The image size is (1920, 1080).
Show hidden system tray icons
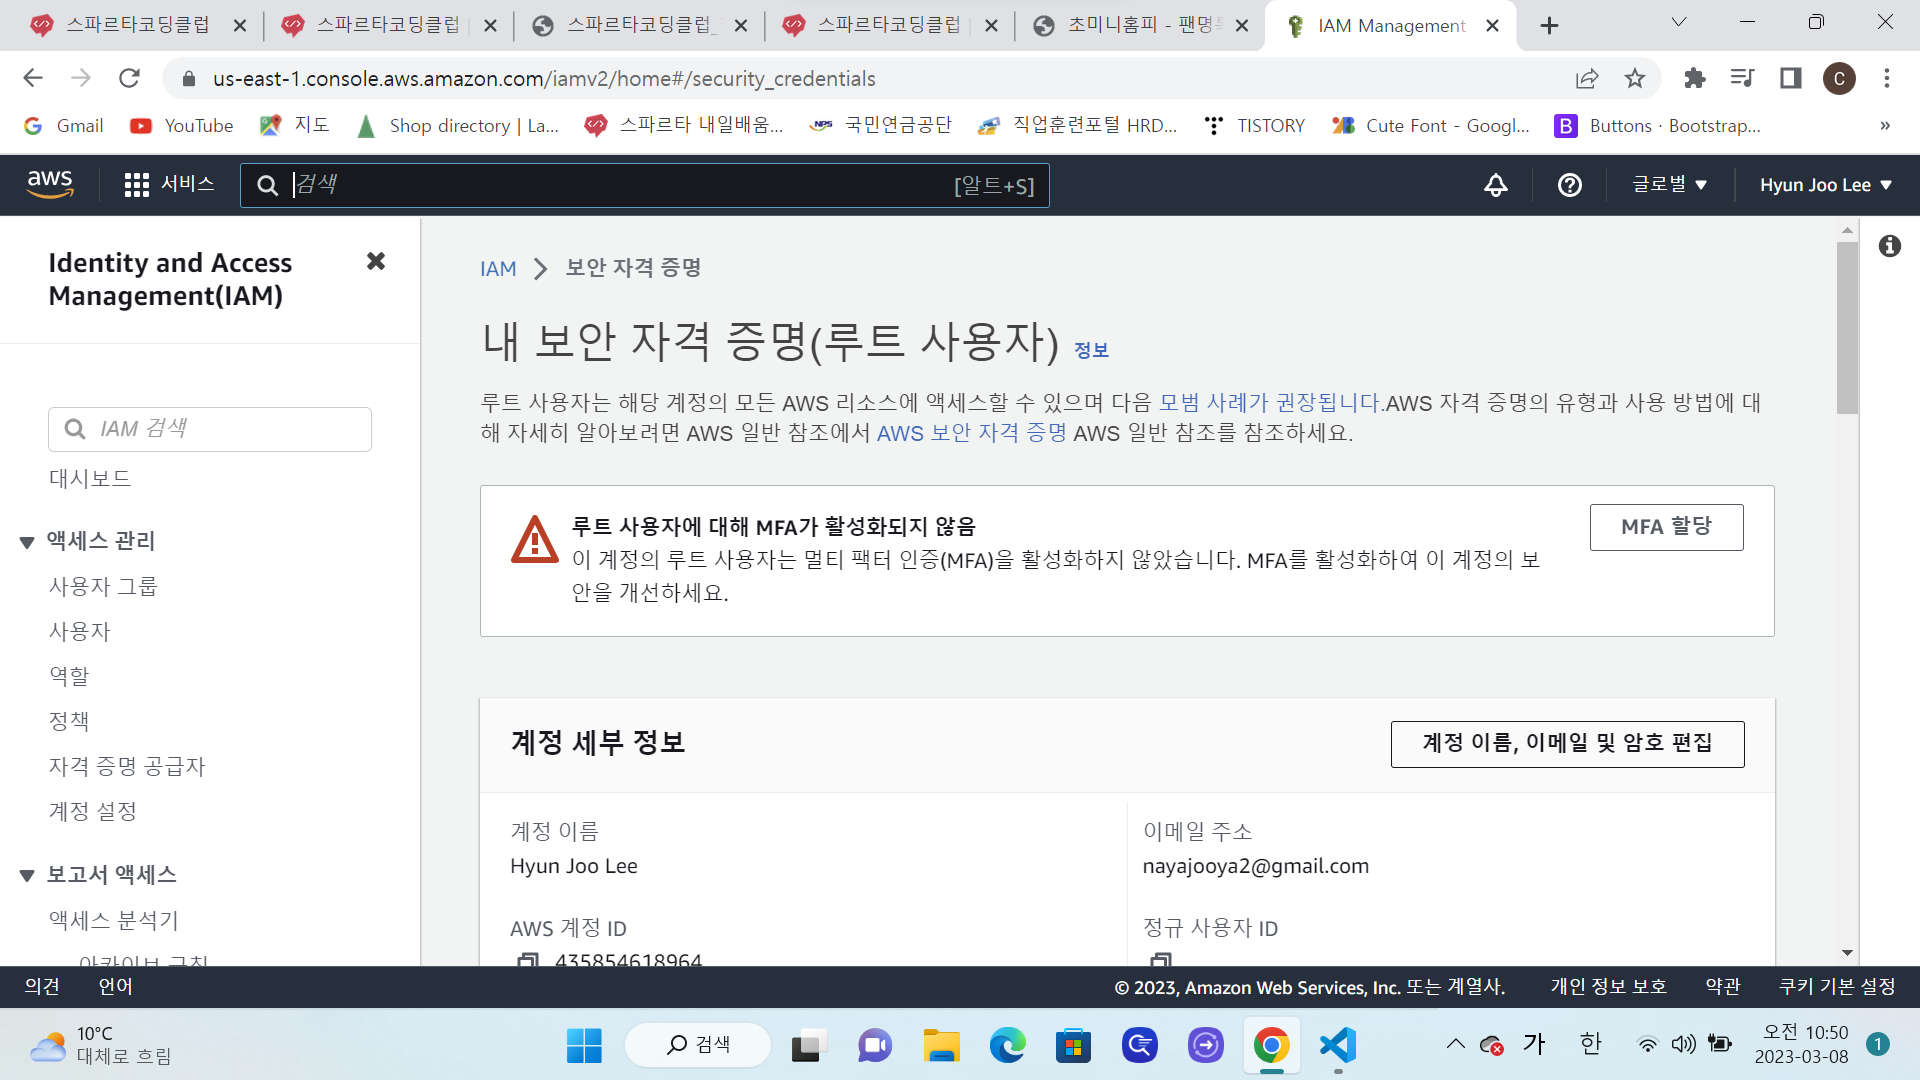pos(1456,1045)
